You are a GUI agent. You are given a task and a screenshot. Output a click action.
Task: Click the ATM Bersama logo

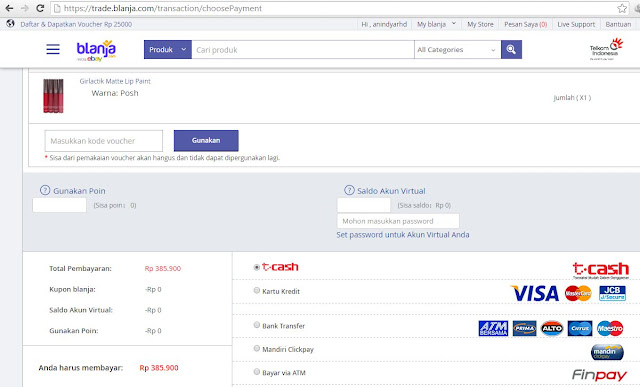[x=493, y=328]
